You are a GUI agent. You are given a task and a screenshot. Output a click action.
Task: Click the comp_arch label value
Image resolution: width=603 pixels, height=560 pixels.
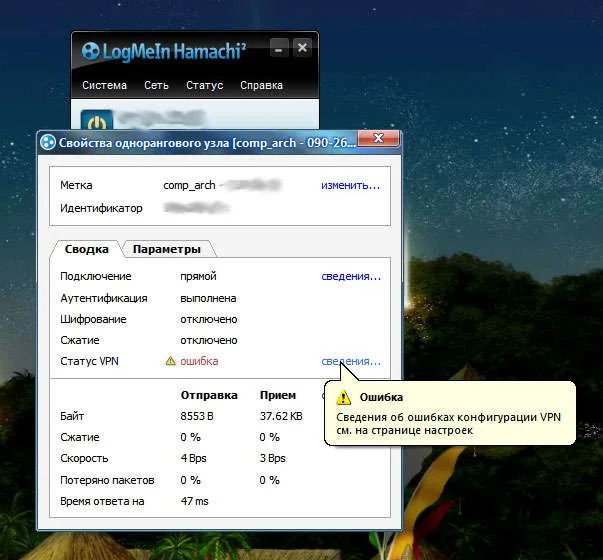pyautogui.click(x=189, y=185)
